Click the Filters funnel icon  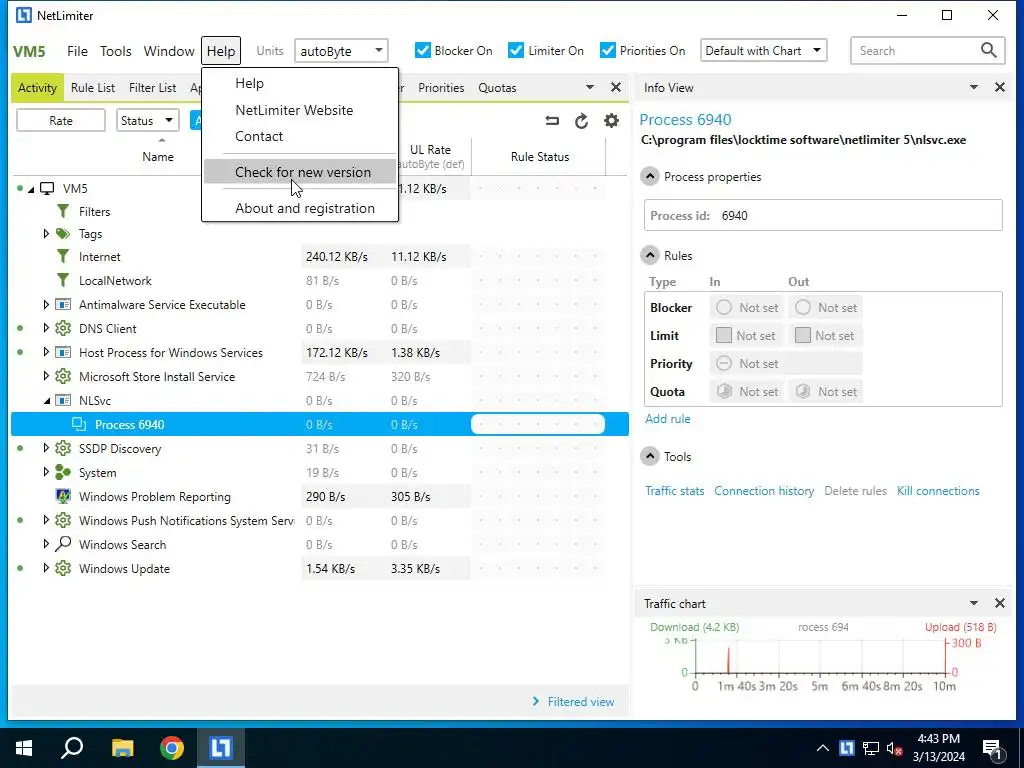(63, 211)
